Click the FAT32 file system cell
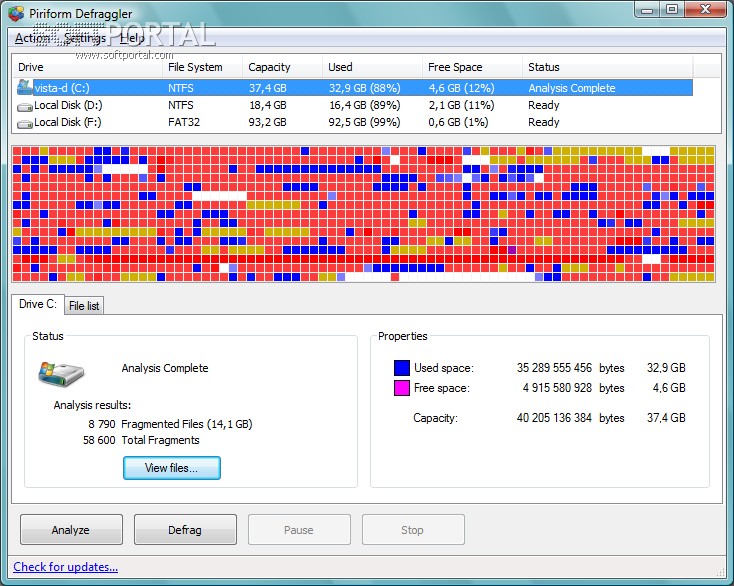Screen dimensions: 734x586 184,122
